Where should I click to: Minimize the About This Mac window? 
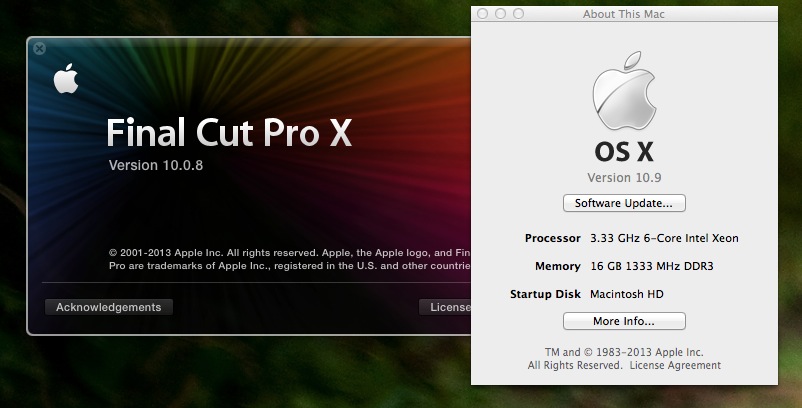(x=500, y=14)
